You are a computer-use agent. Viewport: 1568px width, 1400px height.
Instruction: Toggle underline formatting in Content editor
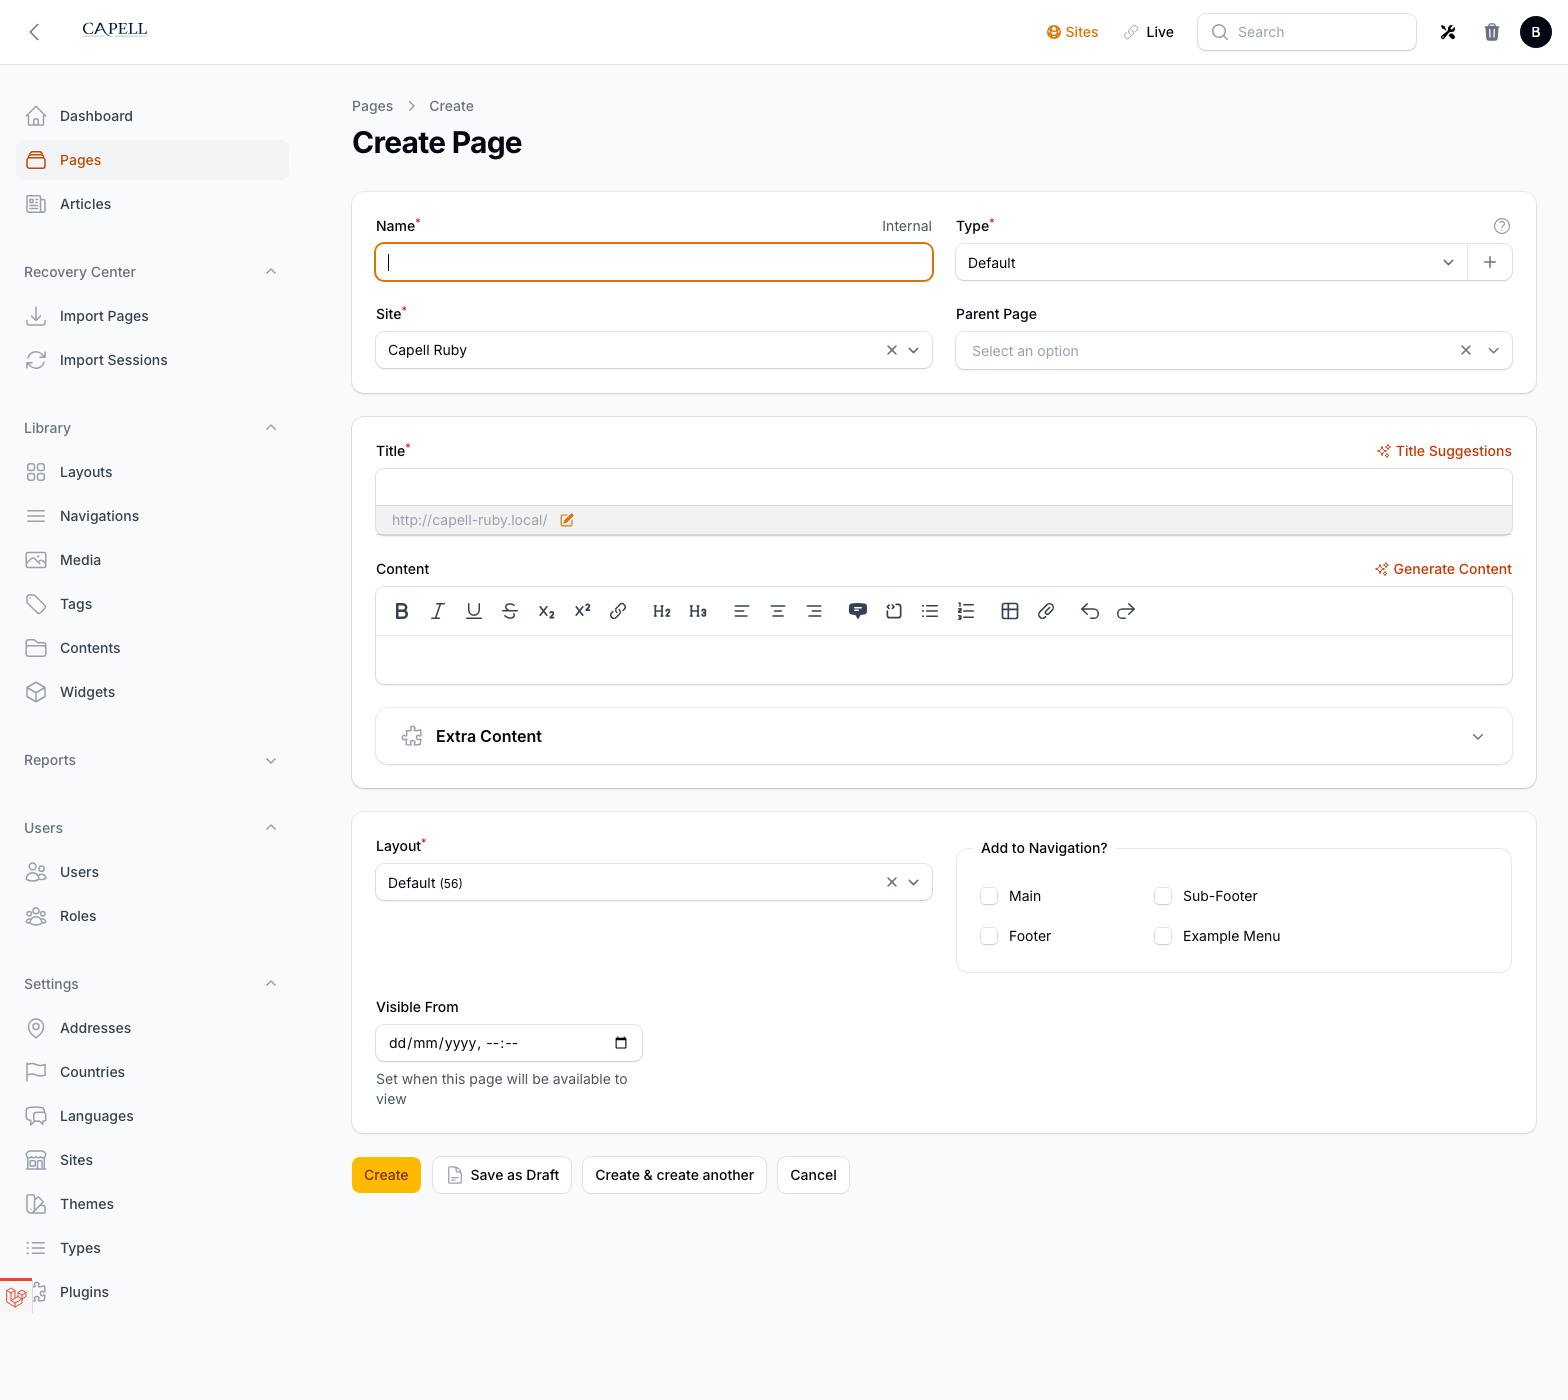click(474, 611)
